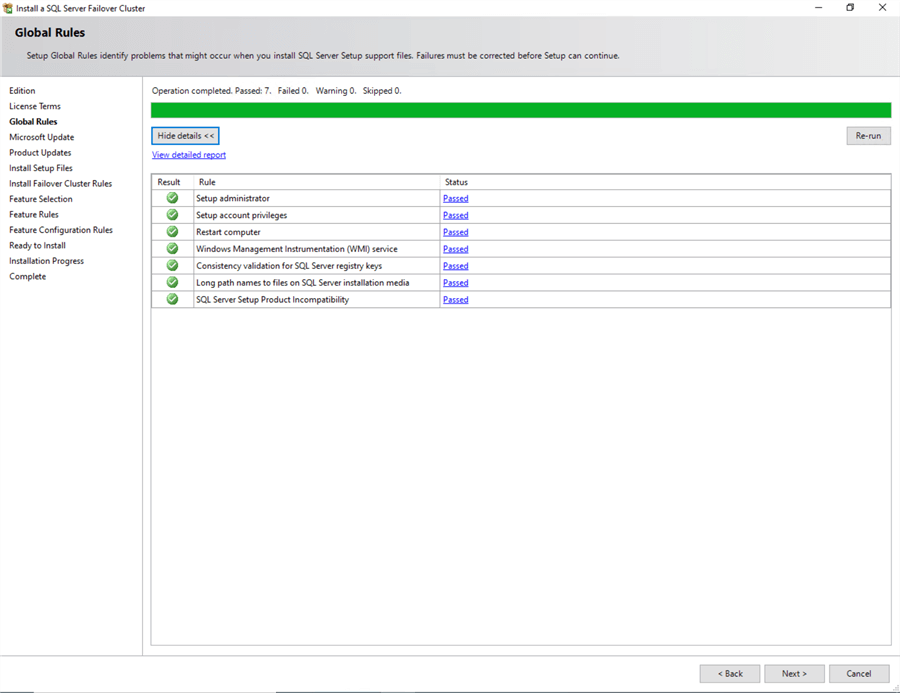
Task: Go back to the previous setup page
Action: (x=730, y=673)
